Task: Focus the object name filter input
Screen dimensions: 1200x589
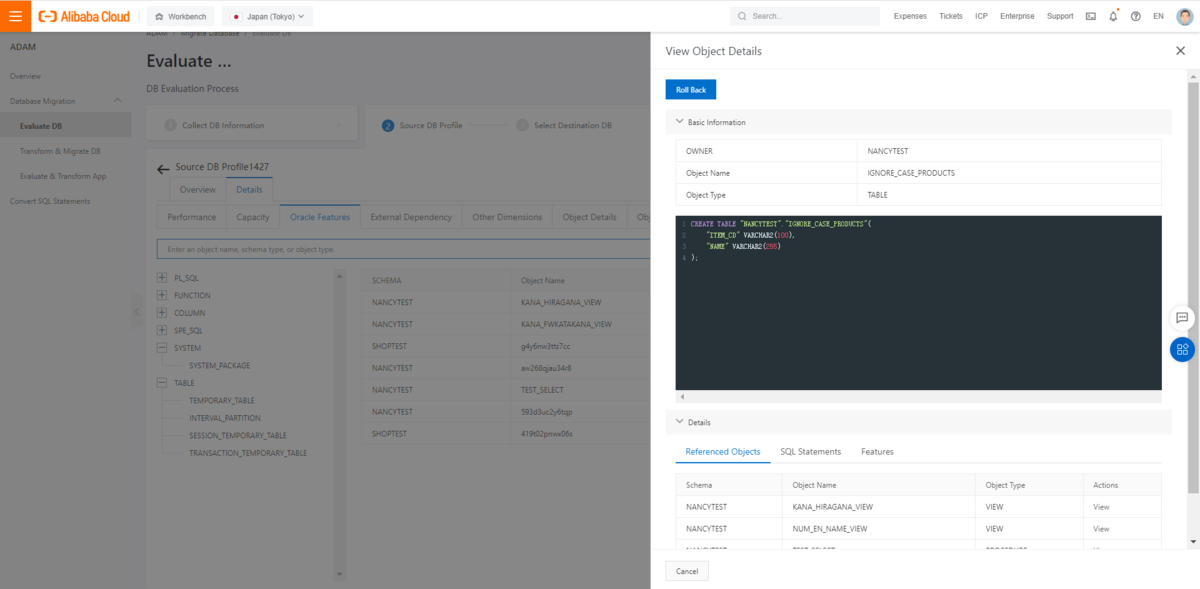Action: (404, 249)
